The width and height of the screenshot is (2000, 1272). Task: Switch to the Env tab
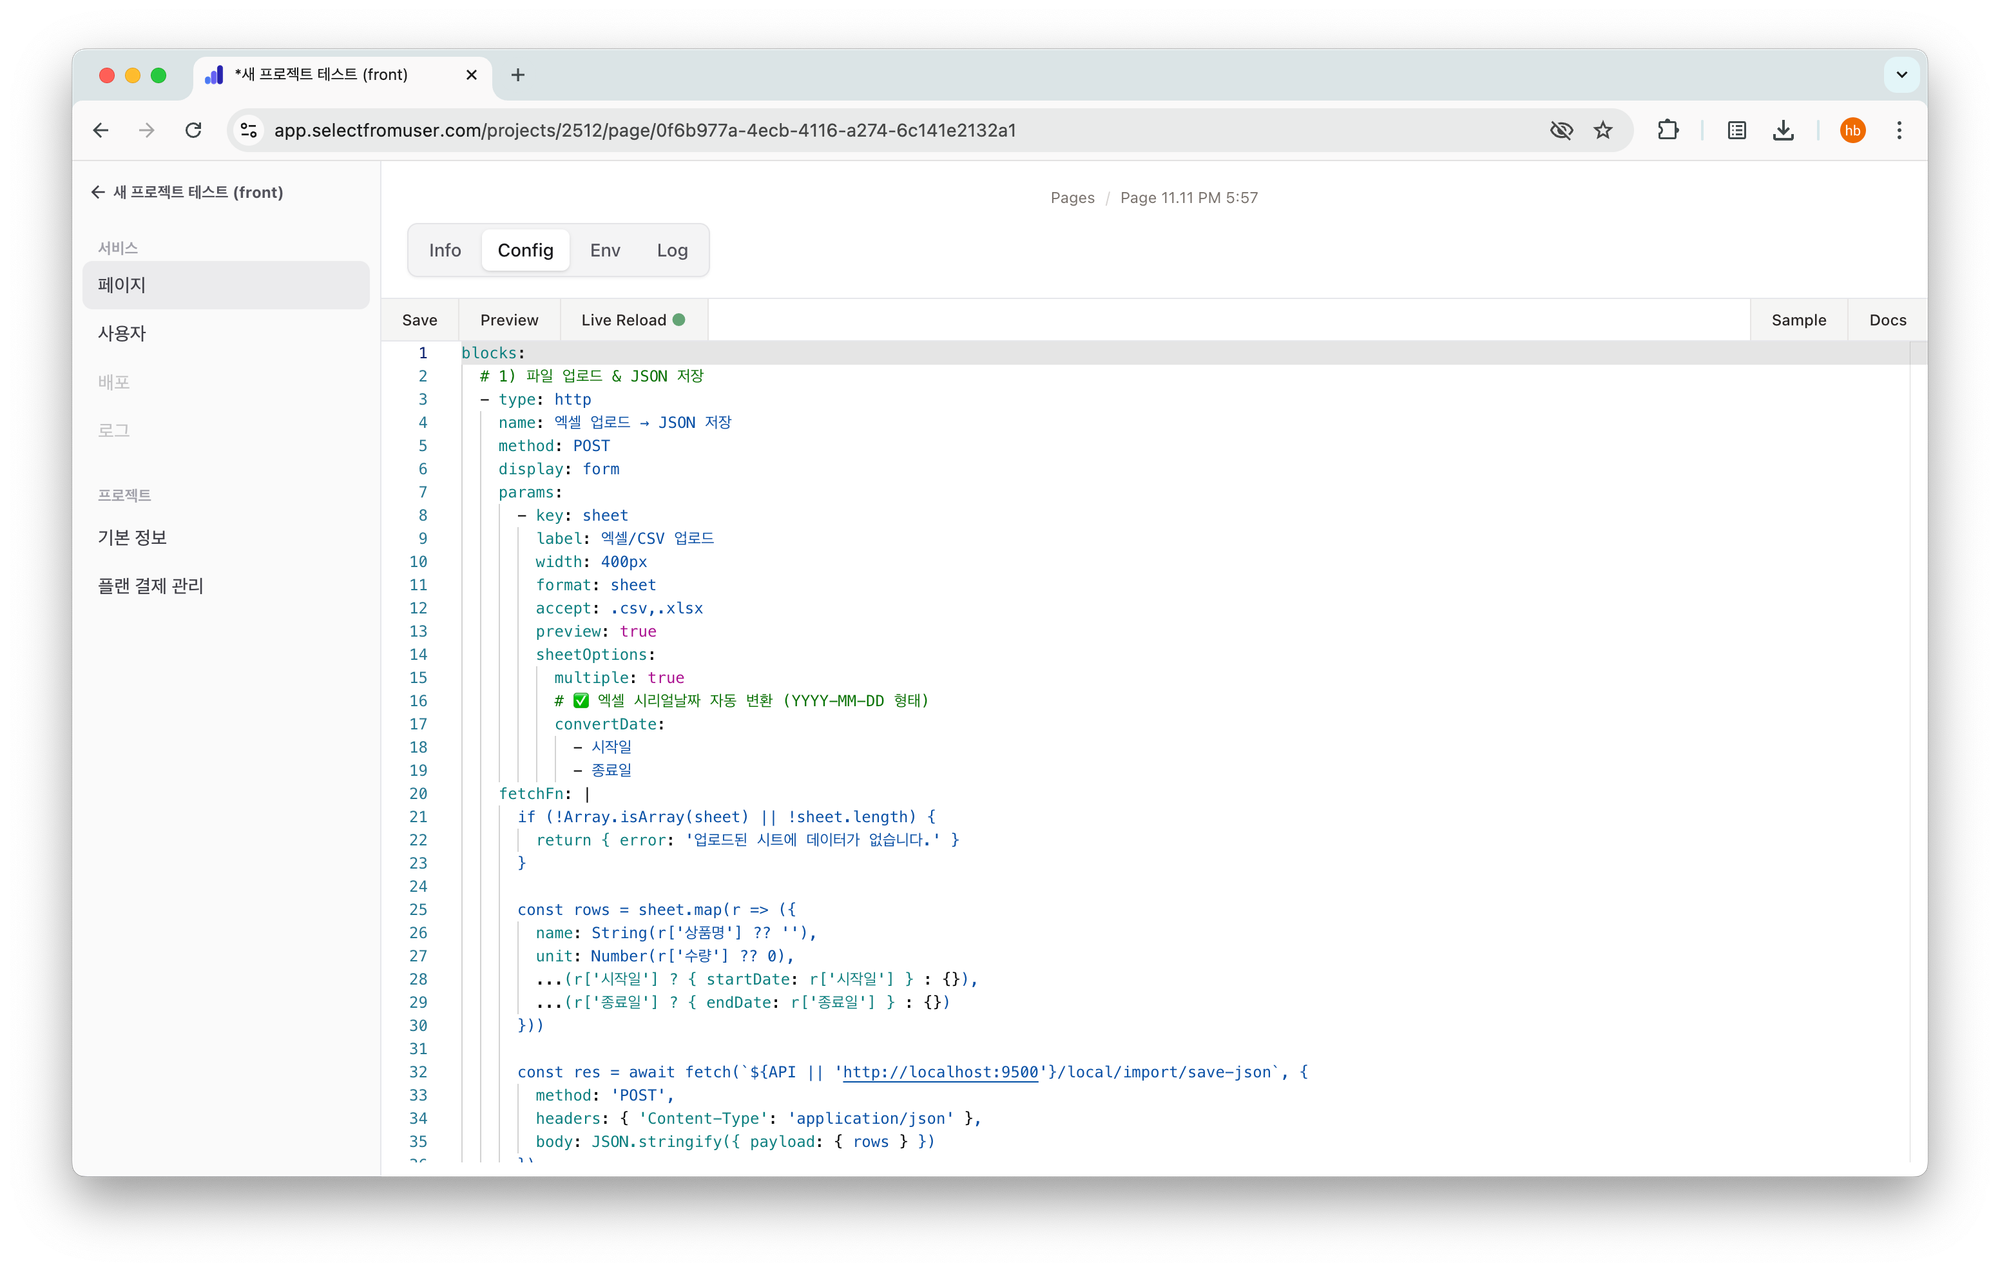coord(605,250)
